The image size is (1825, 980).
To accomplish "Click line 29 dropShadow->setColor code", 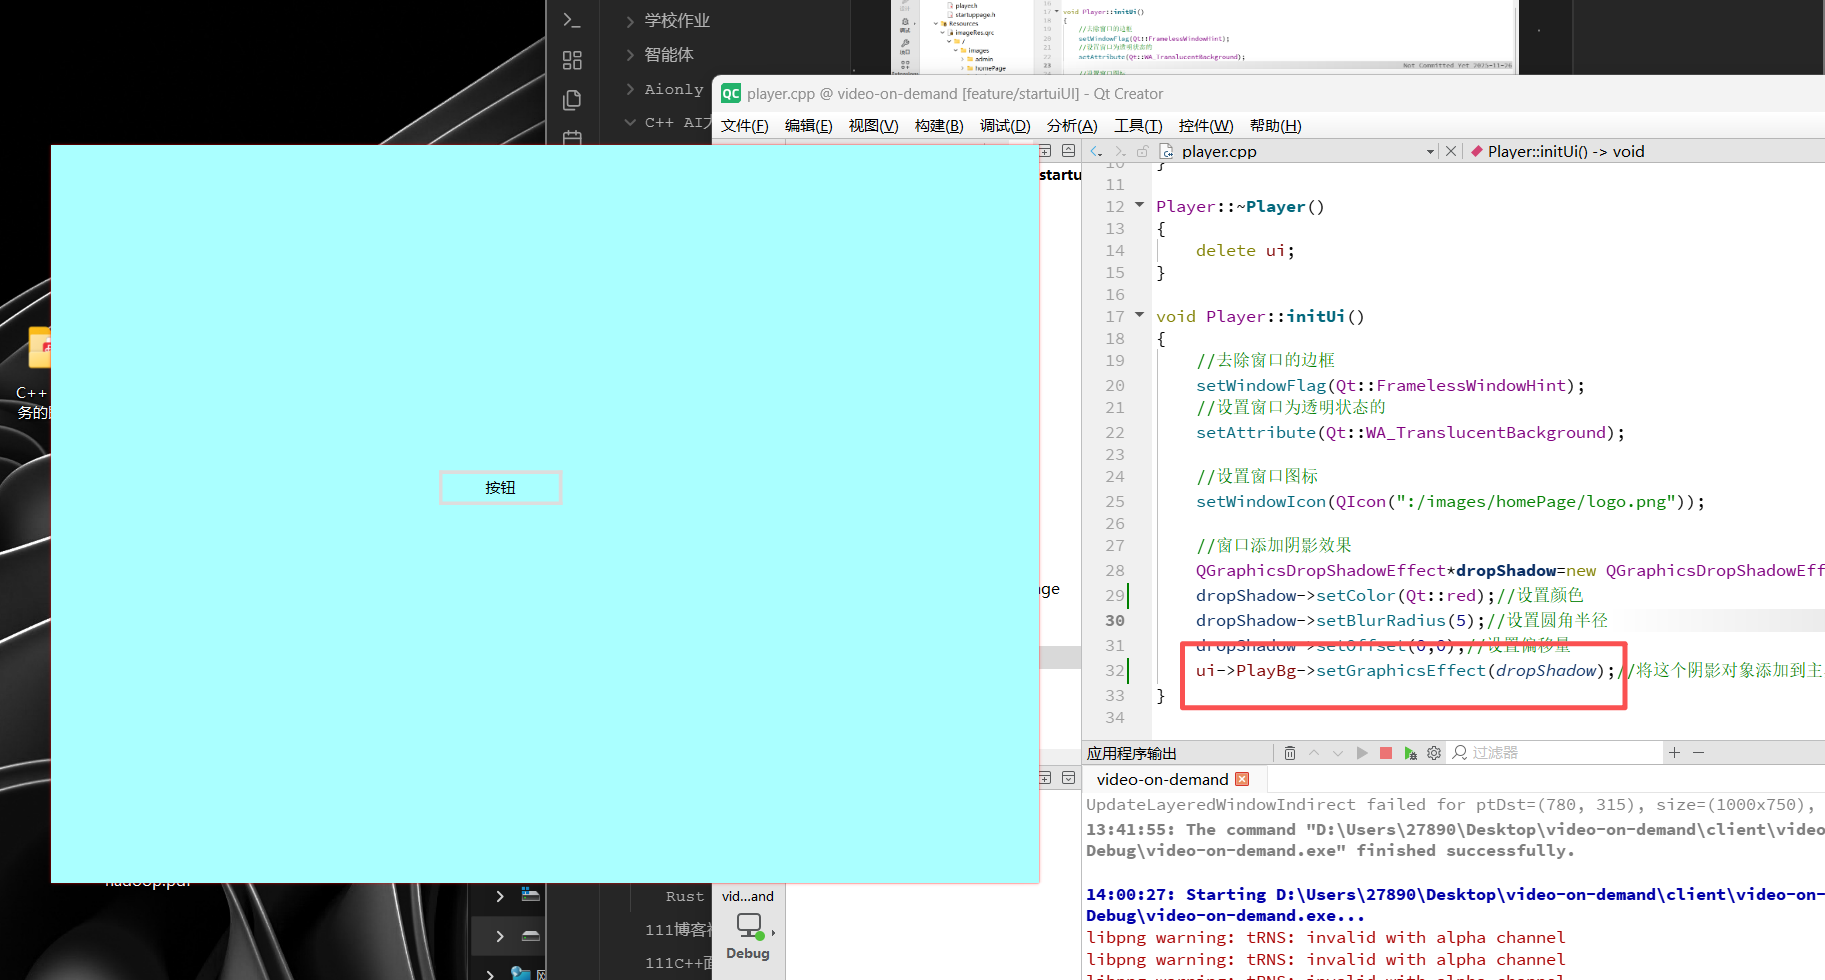I will click(1345, 595).
